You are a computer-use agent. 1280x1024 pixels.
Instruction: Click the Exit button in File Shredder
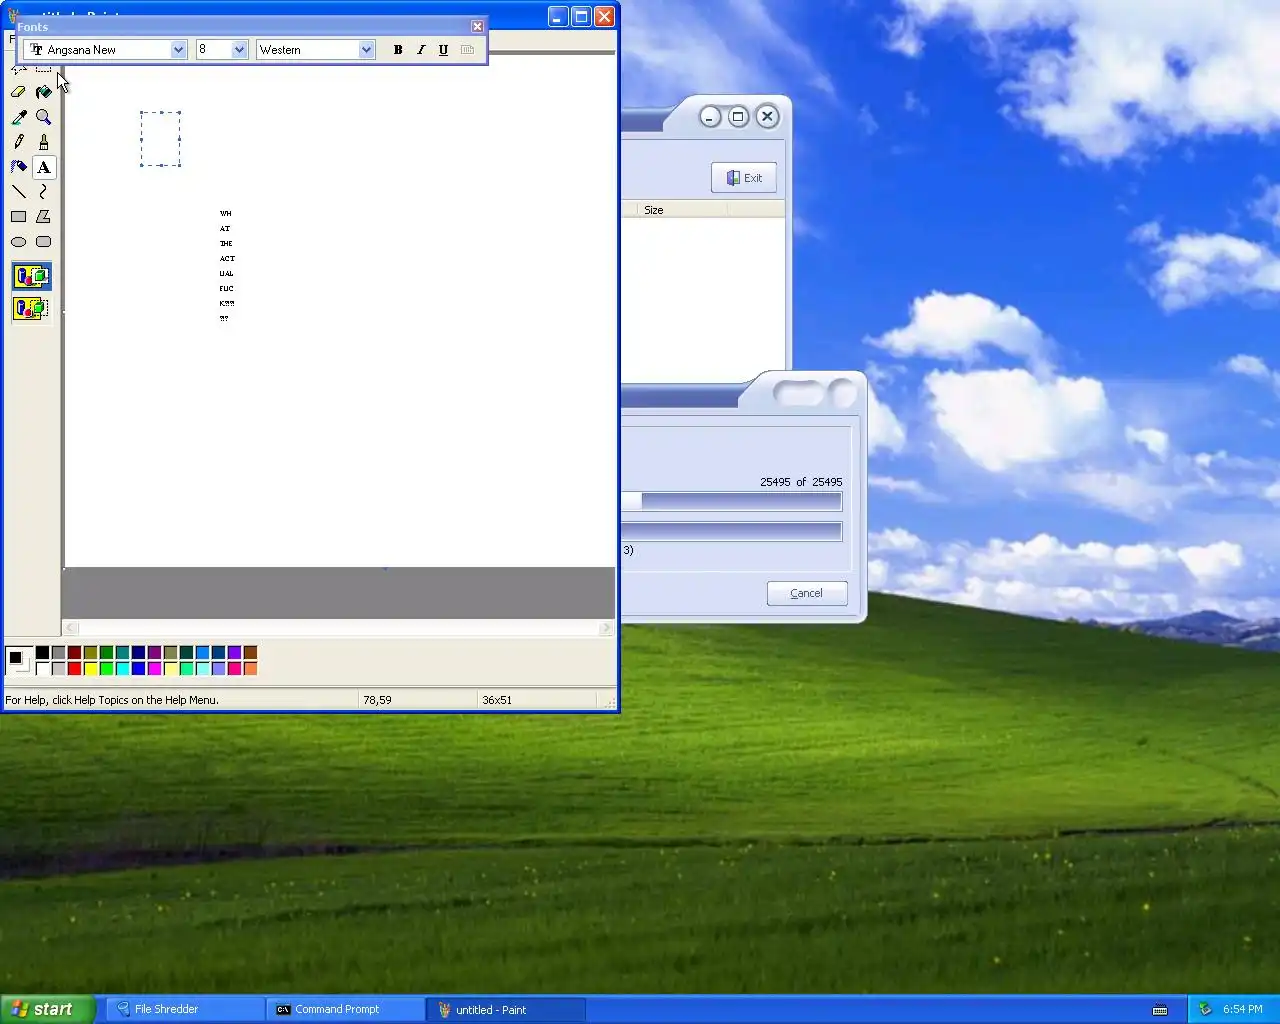[744, 178]
